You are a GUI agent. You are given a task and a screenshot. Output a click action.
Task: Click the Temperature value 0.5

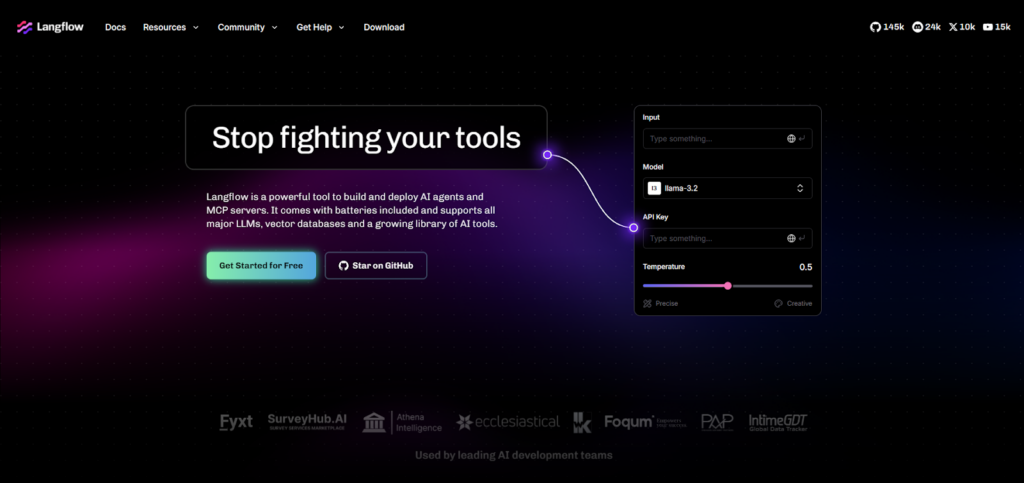tap(806, 268)
